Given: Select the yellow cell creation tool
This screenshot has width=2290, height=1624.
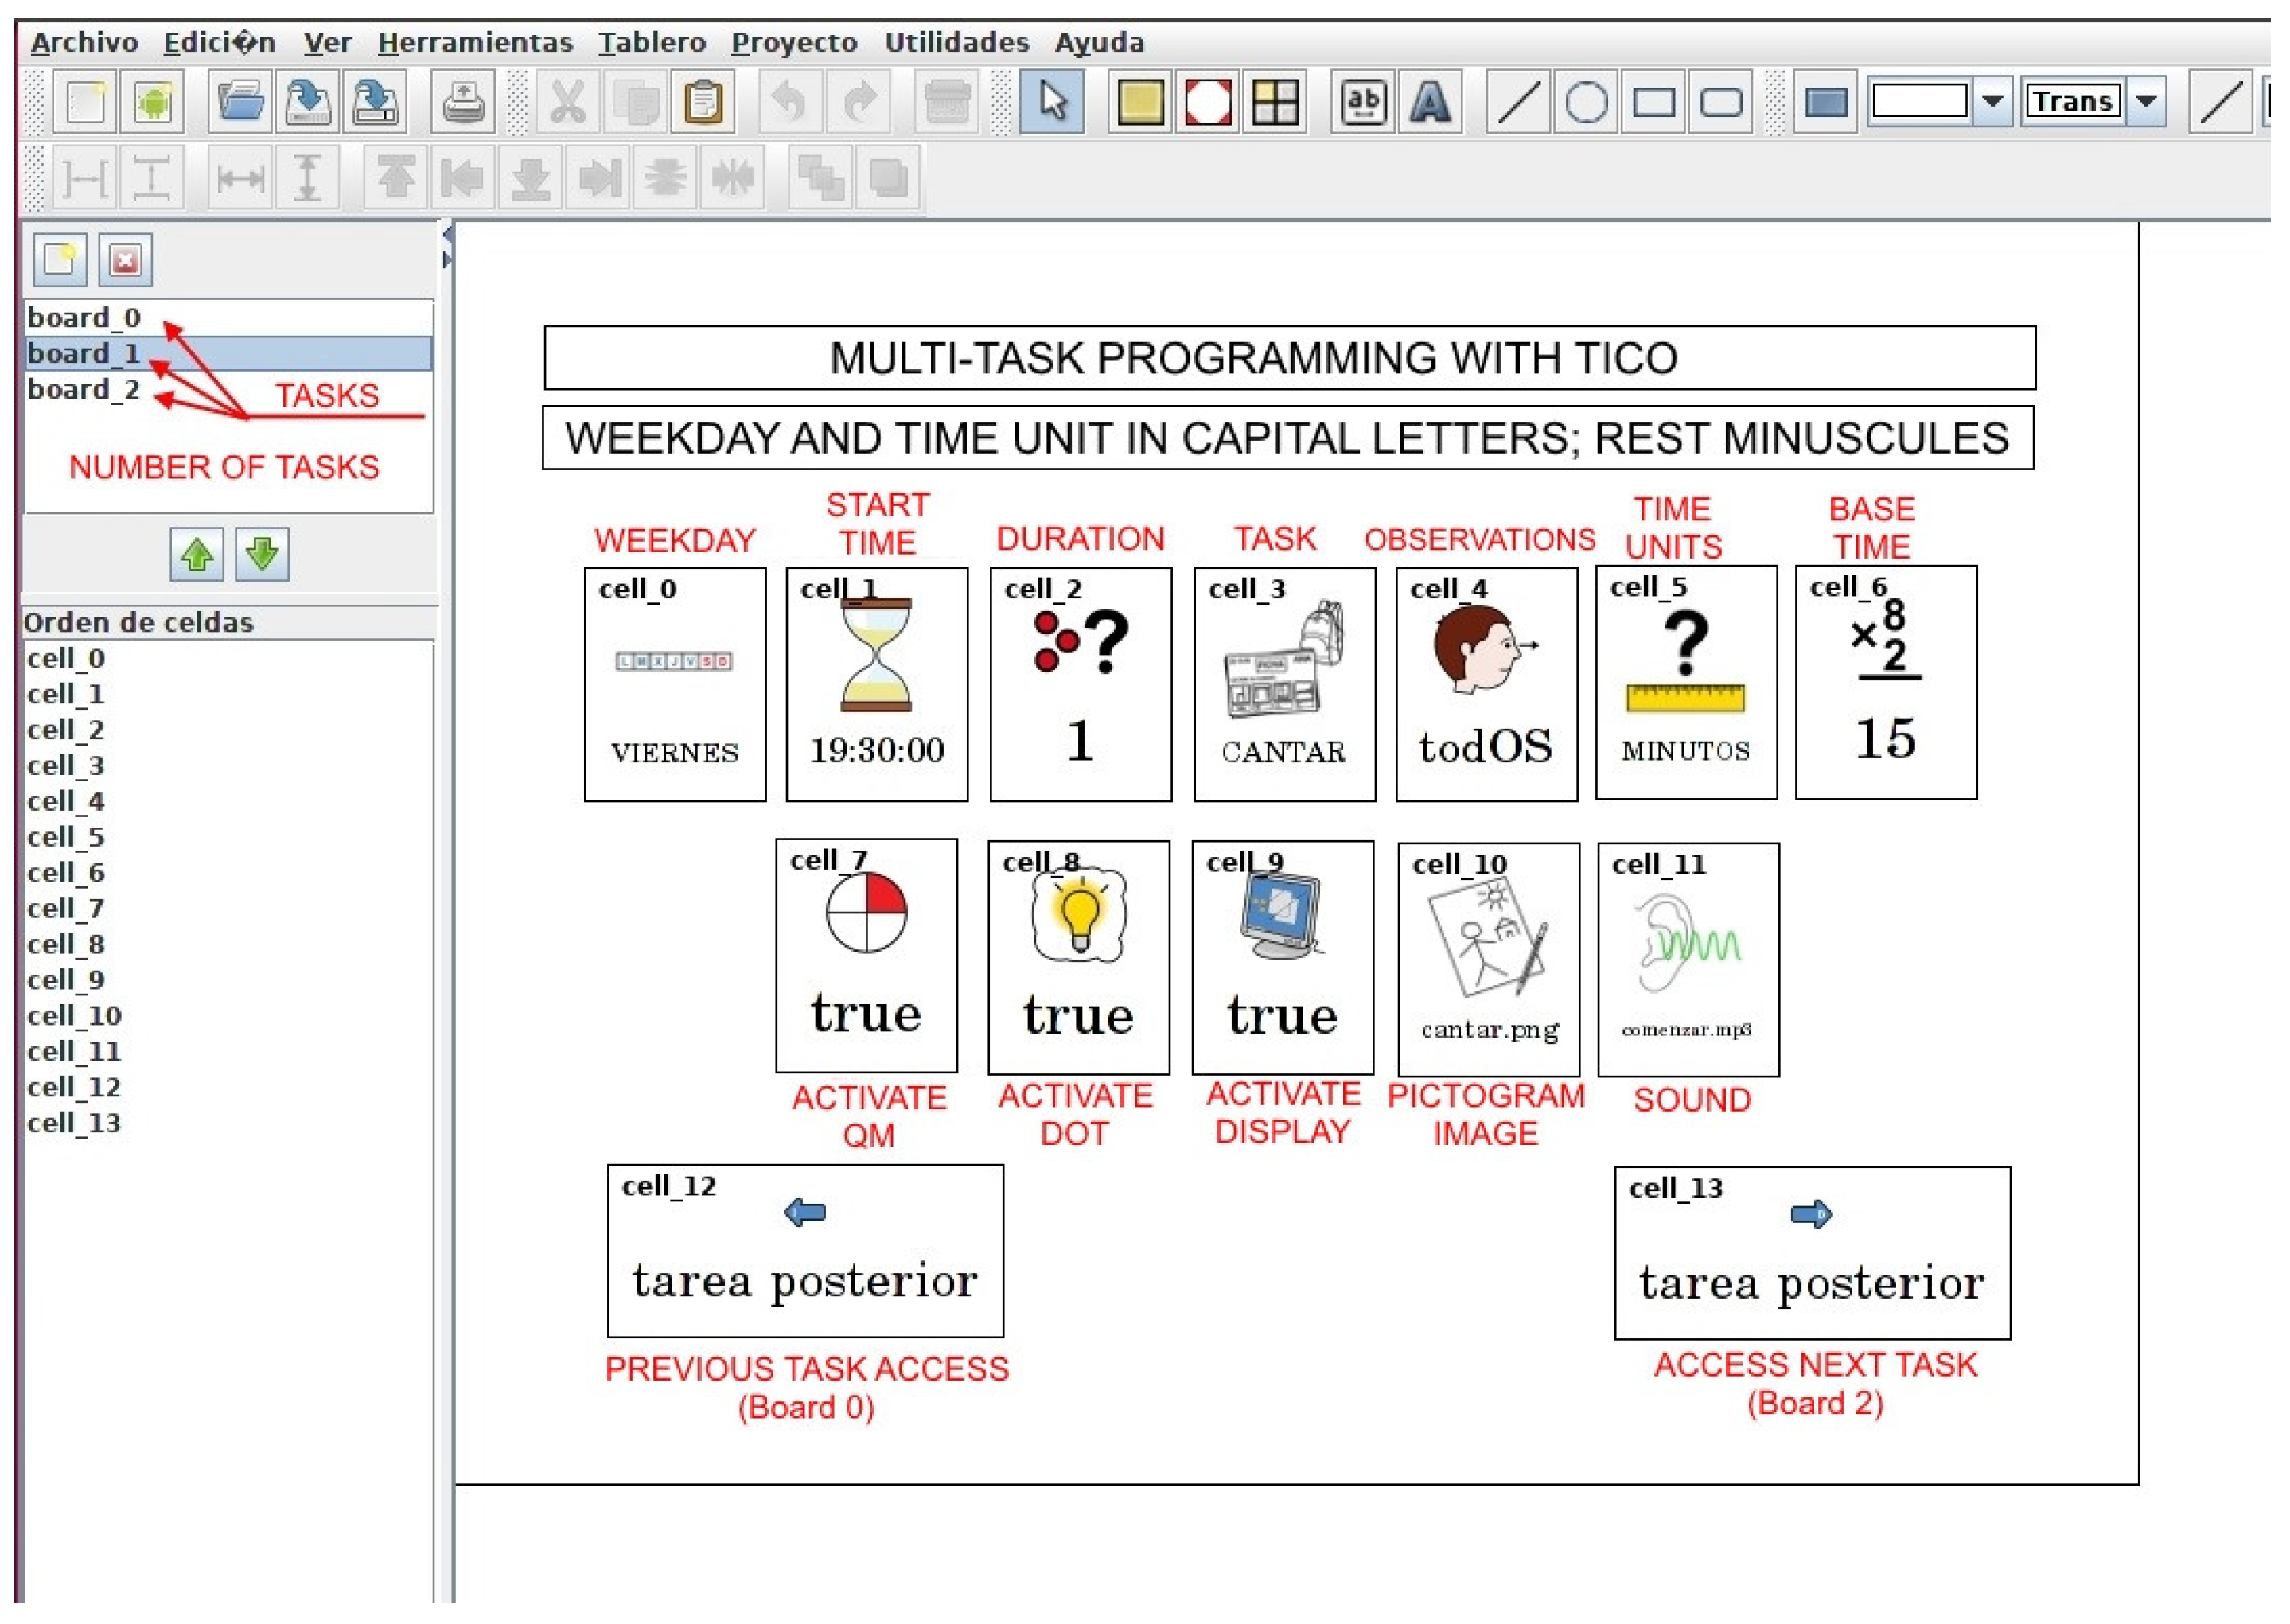Looking at the screenshot, I should [x=1140, y=102].
